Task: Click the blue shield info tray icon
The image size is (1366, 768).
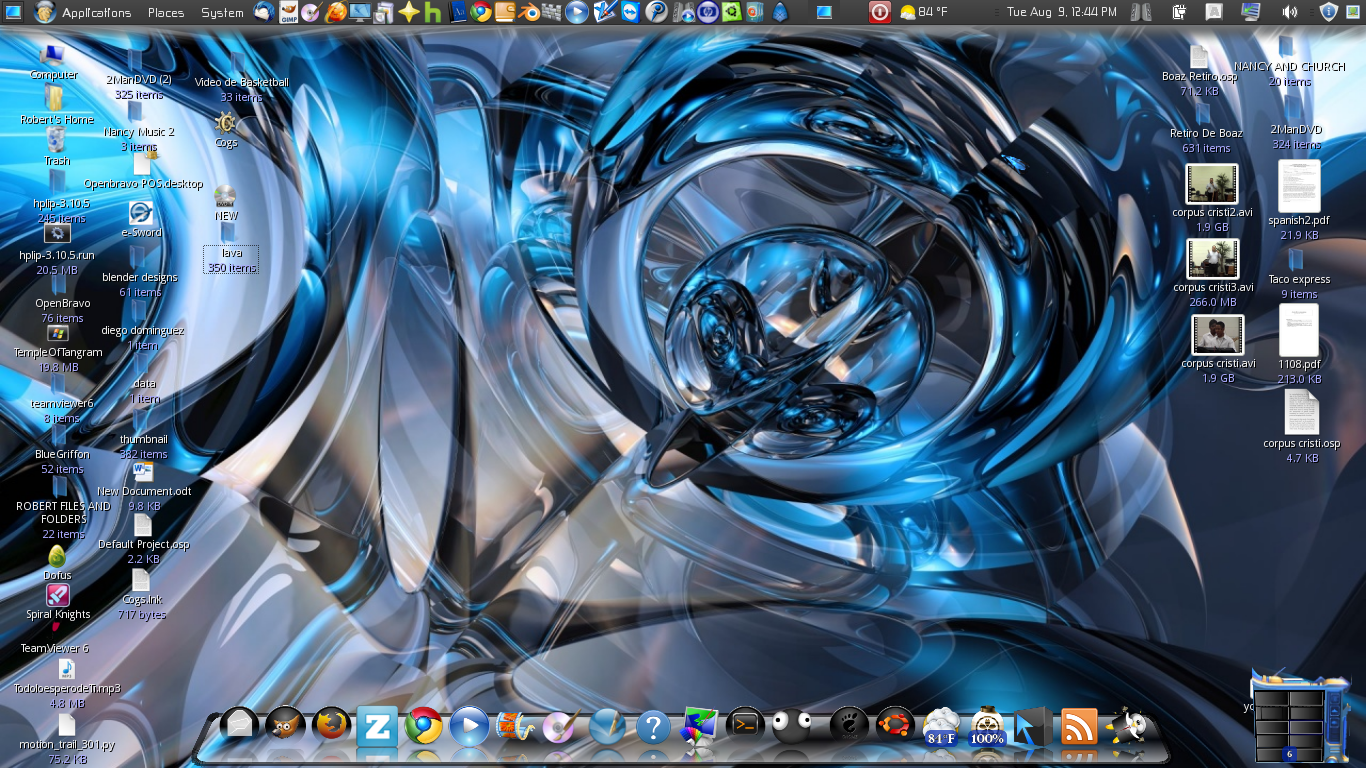Action: pos(1328,13)
